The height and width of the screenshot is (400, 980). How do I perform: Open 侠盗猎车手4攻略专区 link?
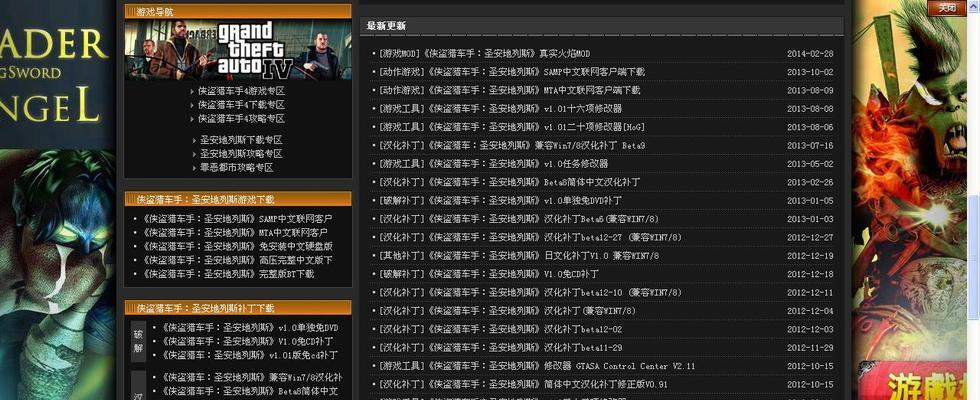241,118
